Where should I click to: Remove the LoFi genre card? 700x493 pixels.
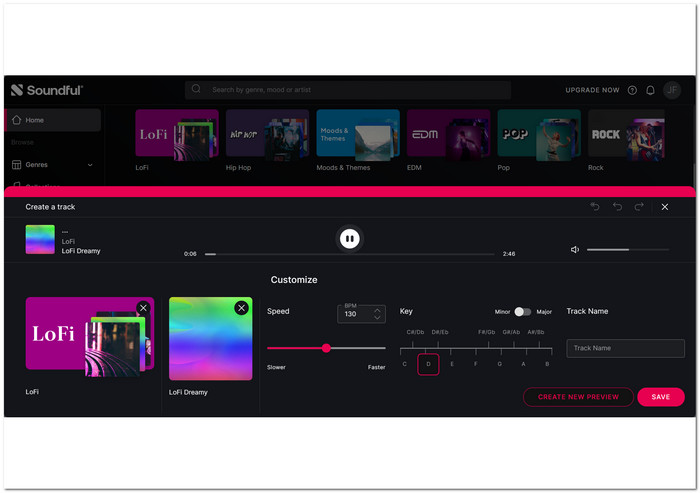(x=143, y=308)
